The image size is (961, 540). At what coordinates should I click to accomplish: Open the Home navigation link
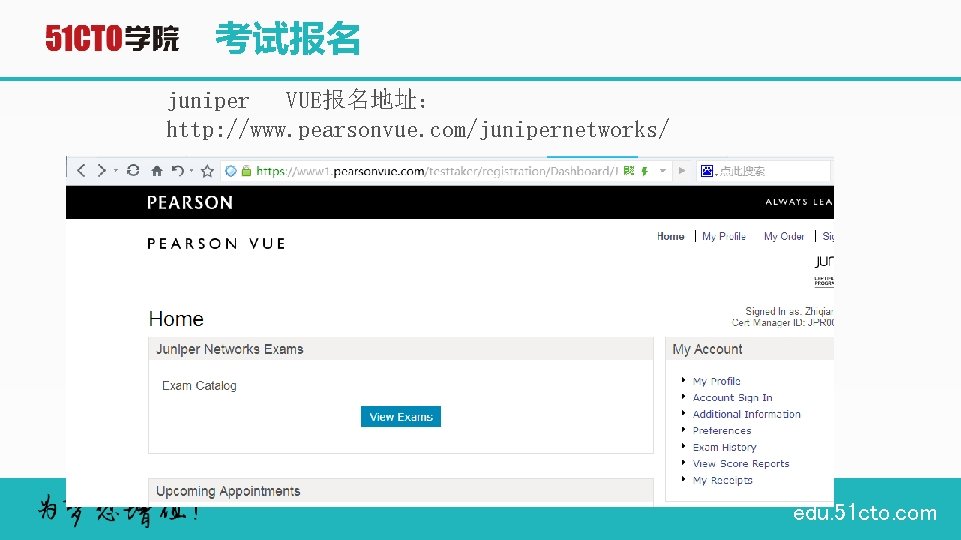[670, 236]
